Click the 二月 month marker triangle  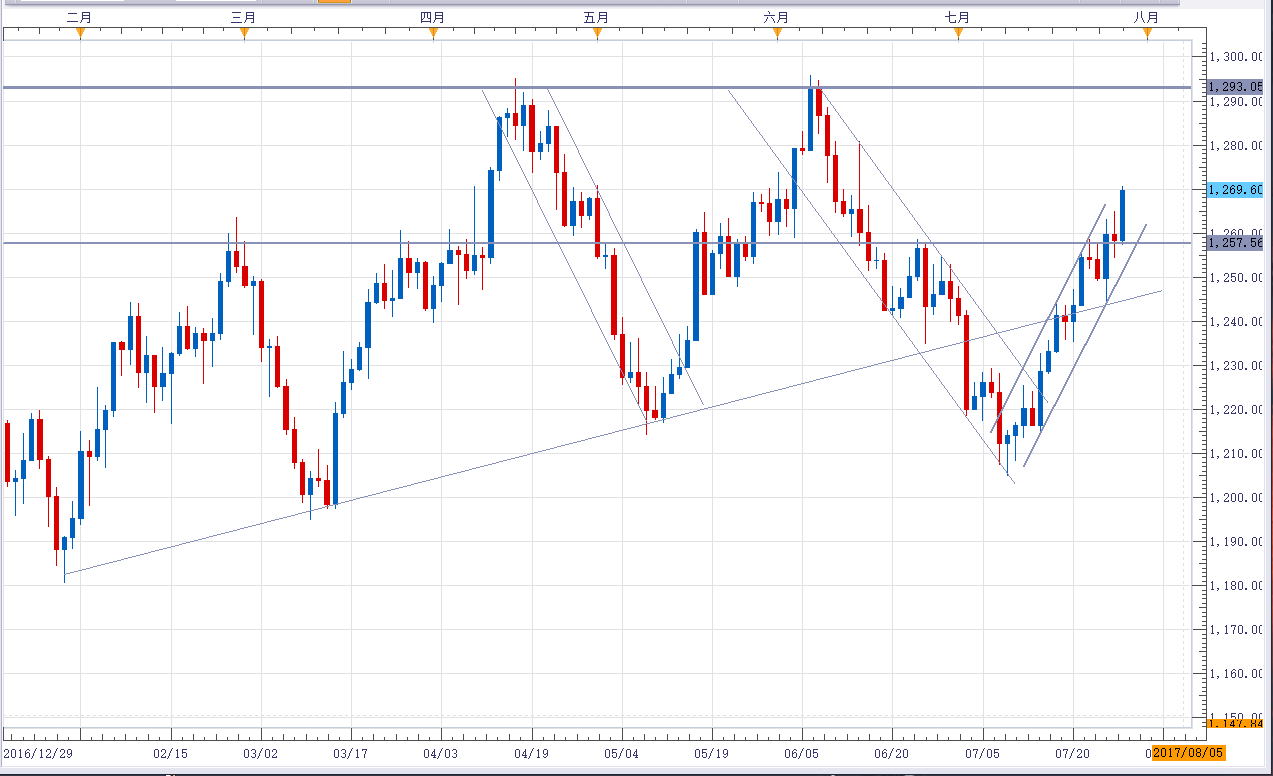(x=81, y=34)
